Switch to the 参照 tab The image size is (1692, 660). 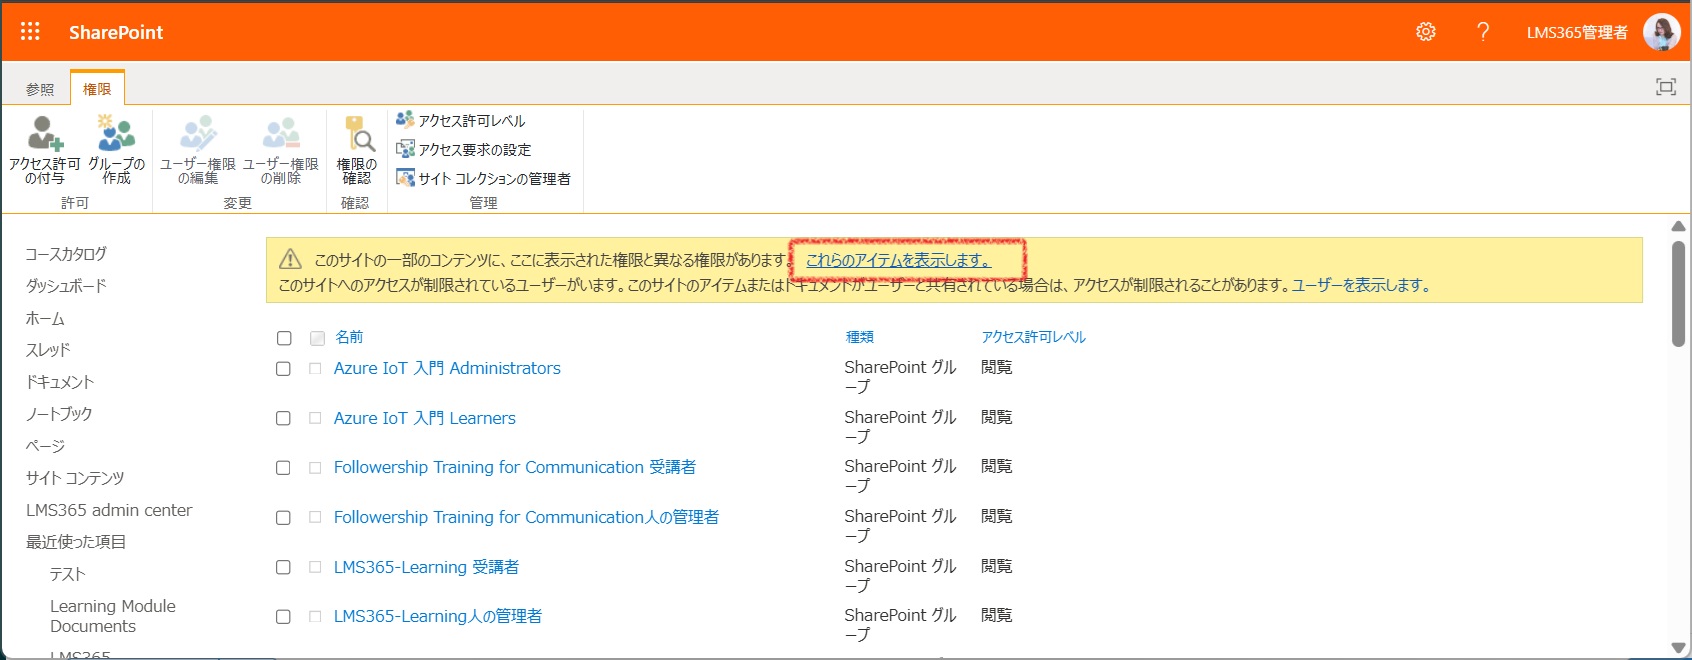point(40,89)
